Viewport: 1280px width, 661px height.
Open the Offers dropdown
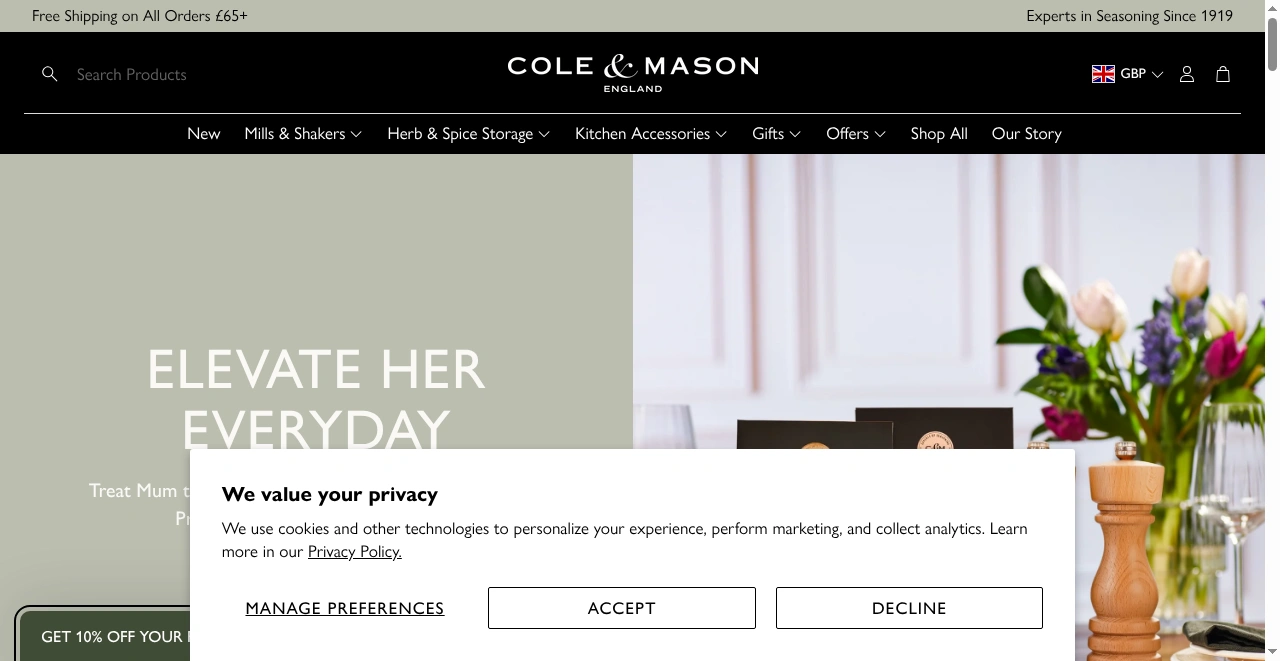[855, 133]
